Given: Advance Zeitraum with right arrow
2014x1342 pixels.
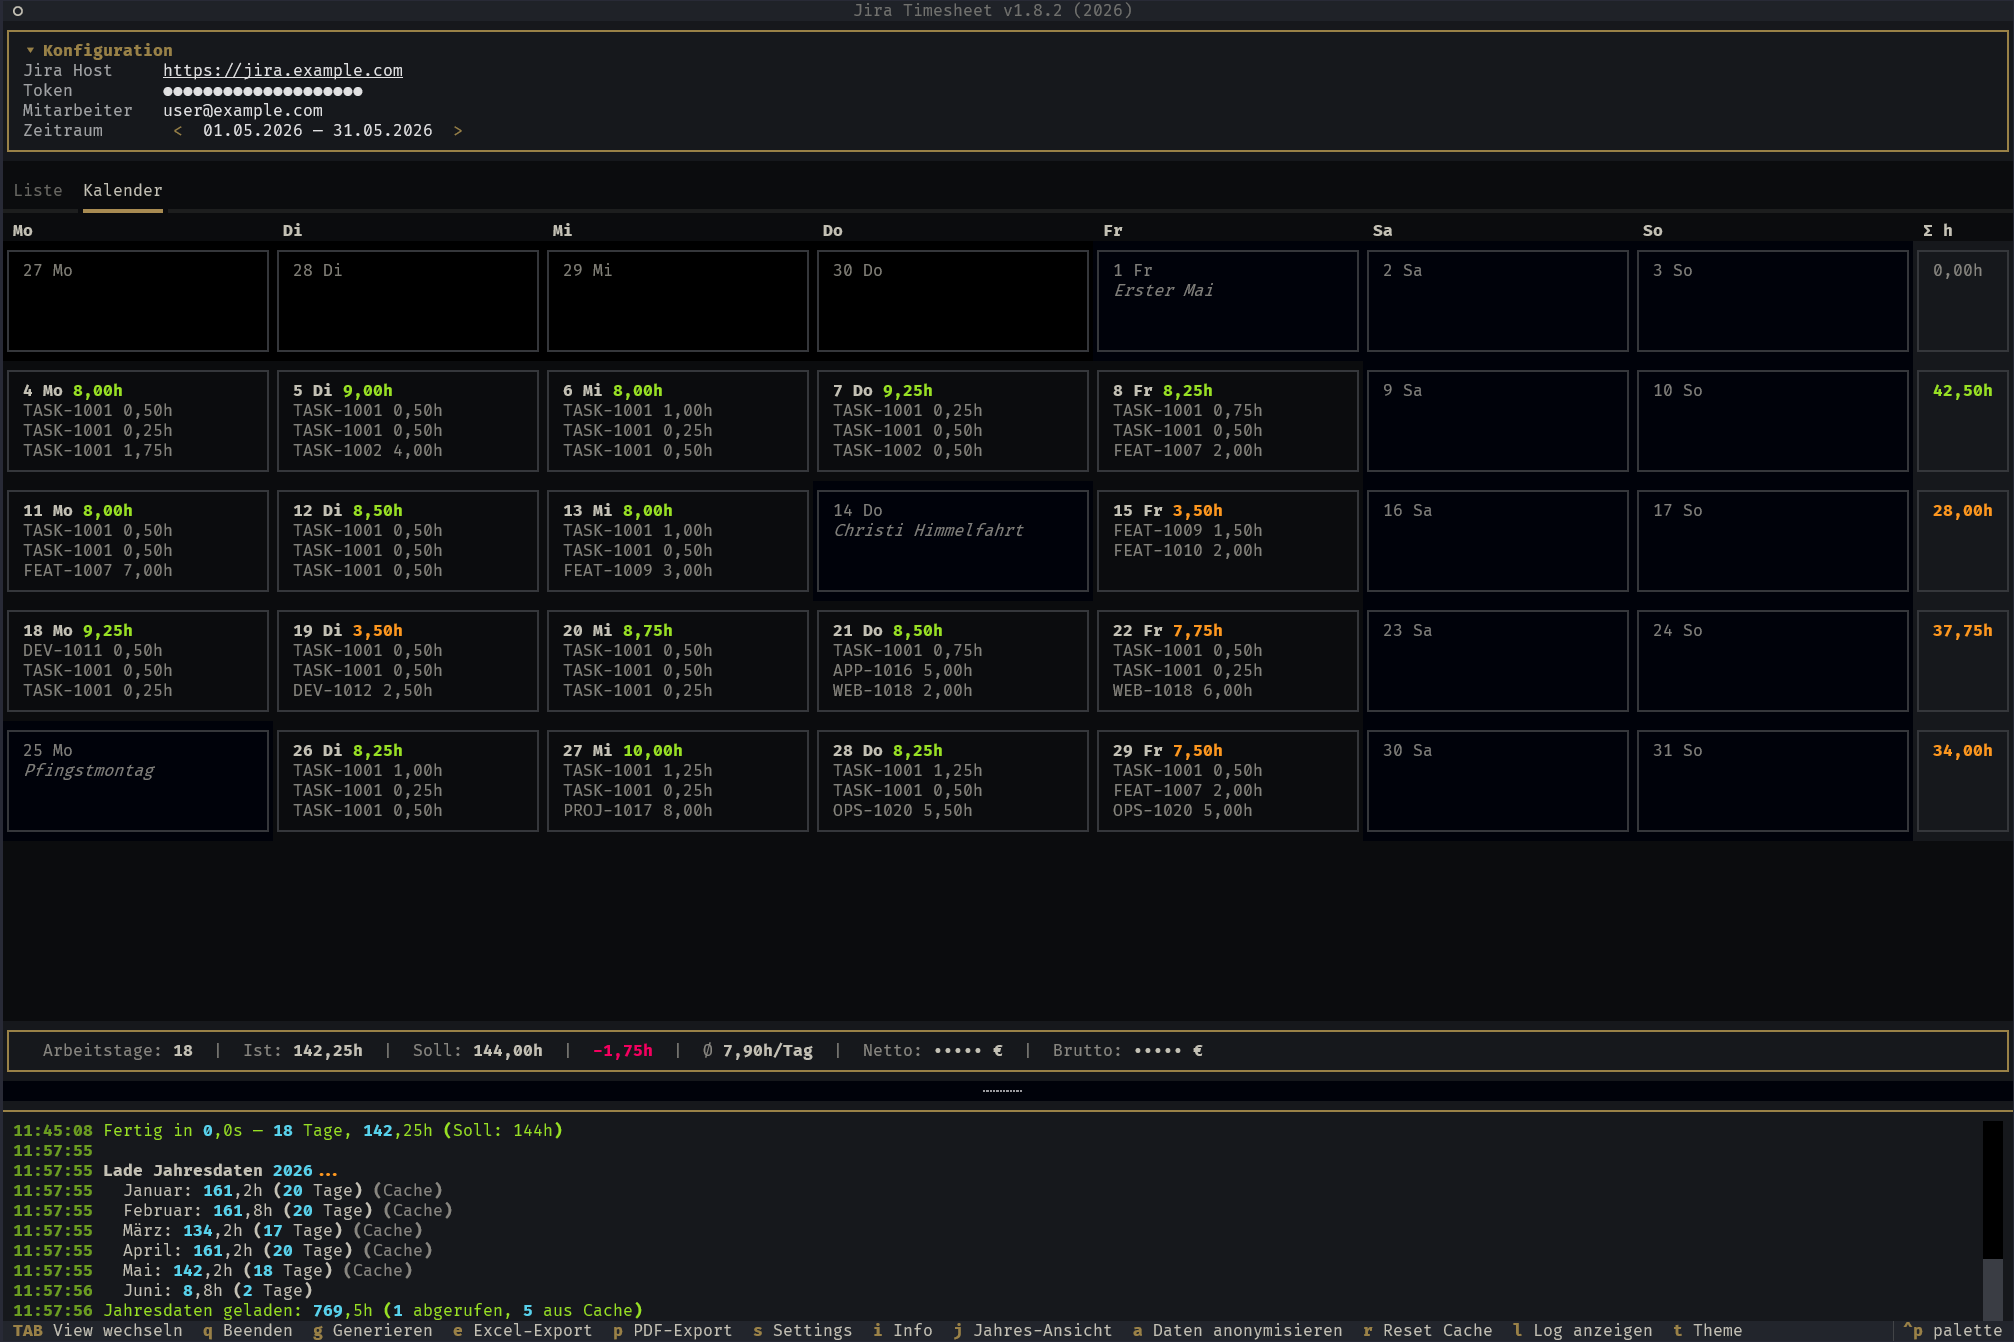Looking at the screenshot, I should coord(458,131).
